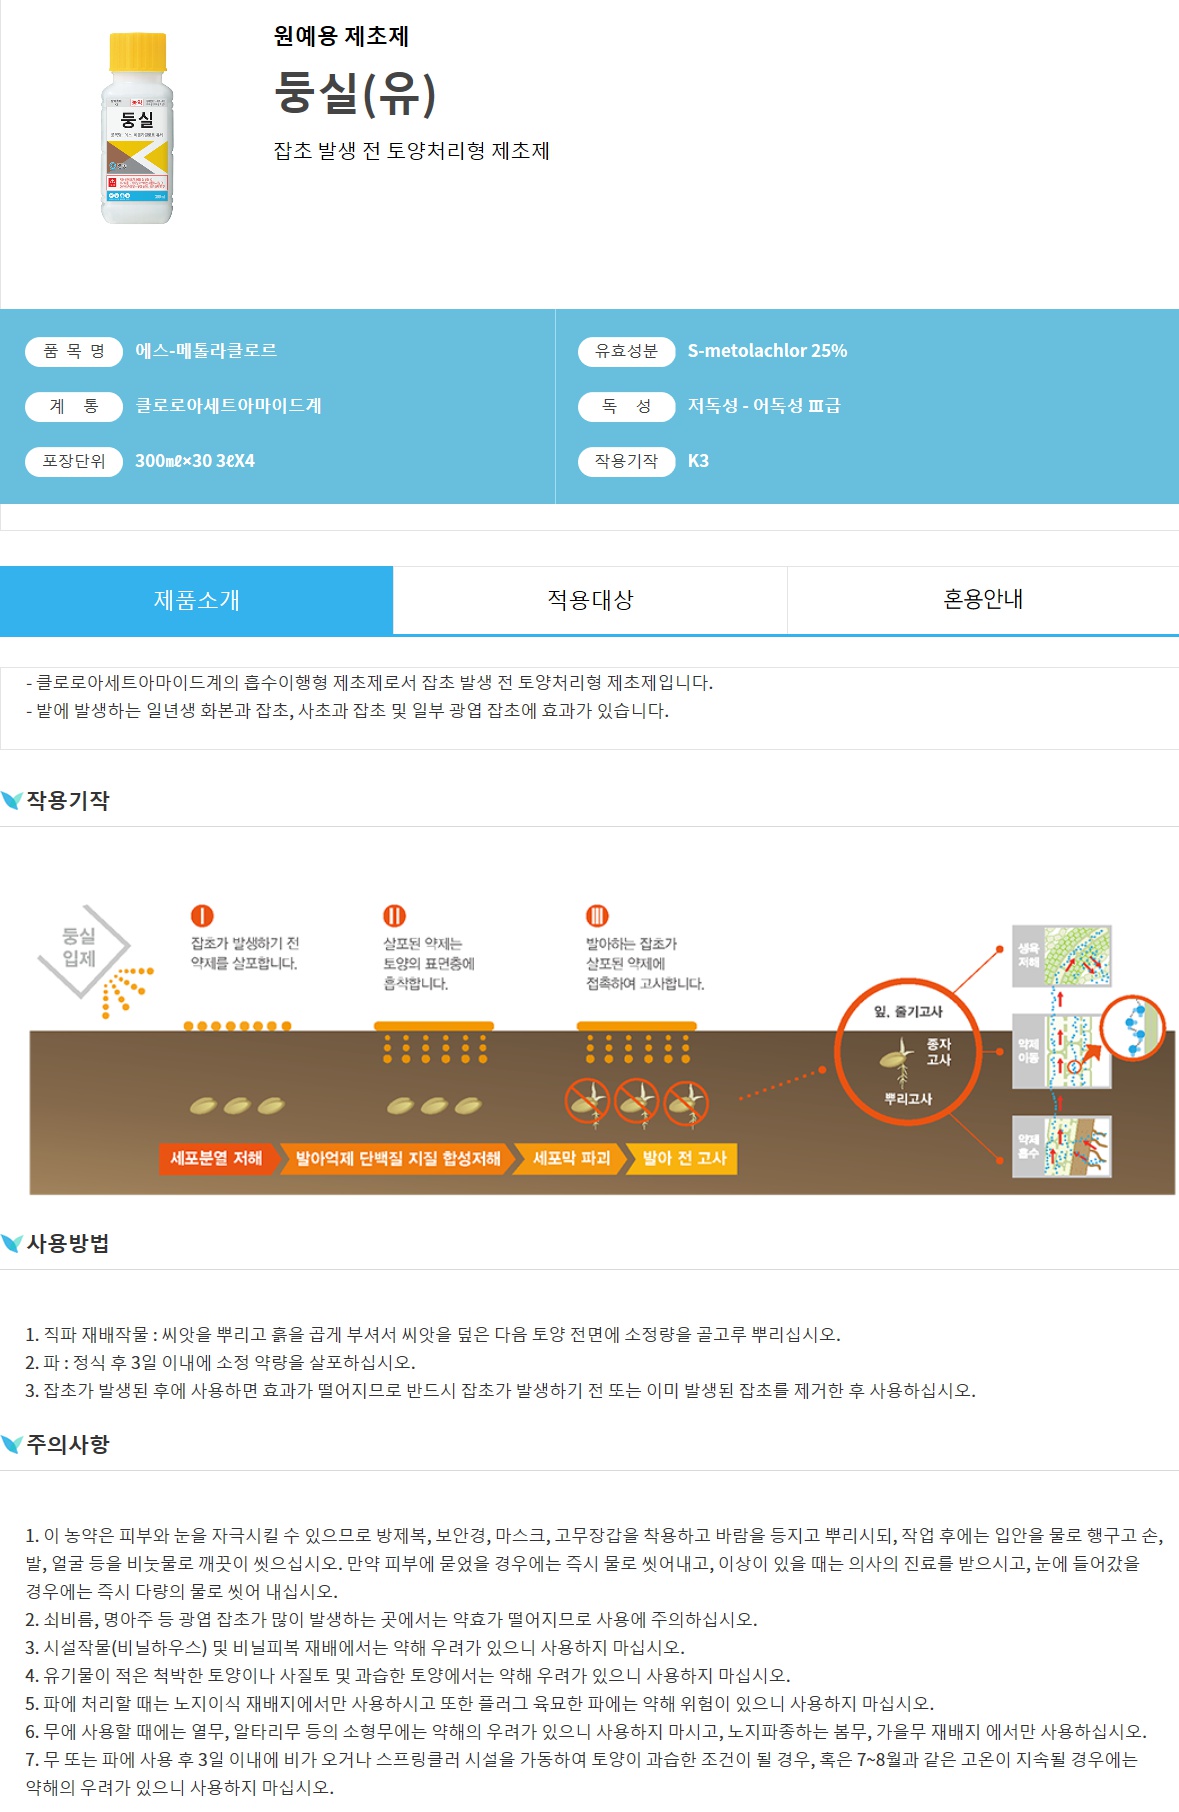Image resolution: width=1179 pixels, height=1812 pixels.
Task: Click the leaf icon beside 사용방법 heading
Action: tap(12, 1243)
